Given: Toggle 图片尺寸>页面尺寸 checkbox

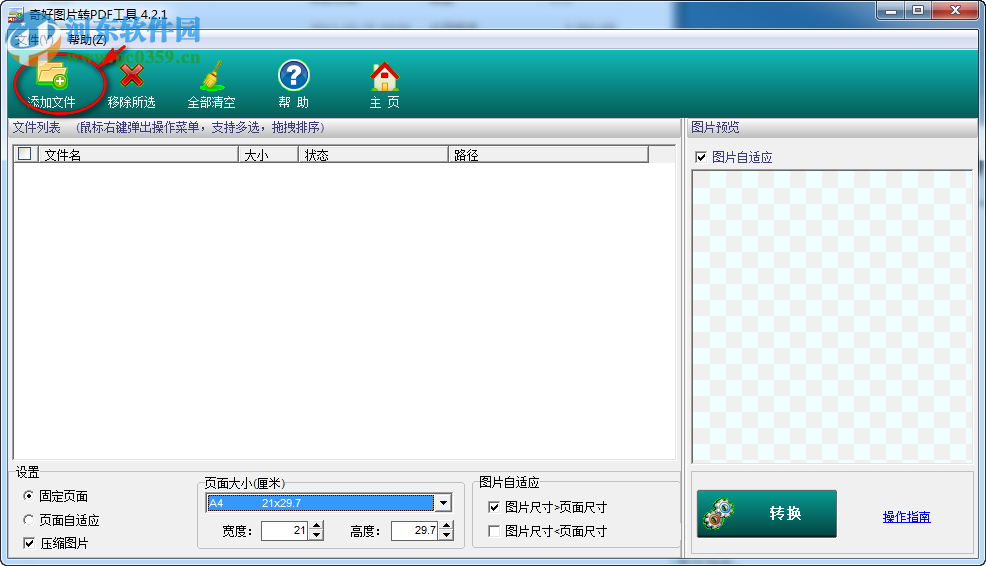Looking at the screenshot, I should coord(494,507).
